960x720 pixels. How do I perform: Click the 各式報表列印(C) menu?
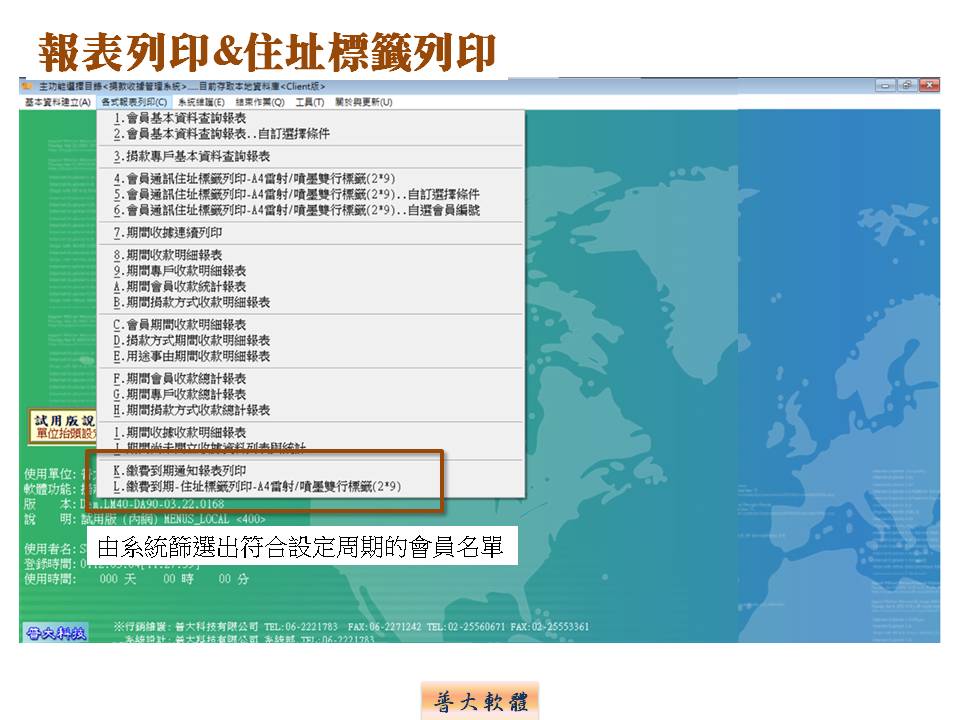[x=133, y=102]
